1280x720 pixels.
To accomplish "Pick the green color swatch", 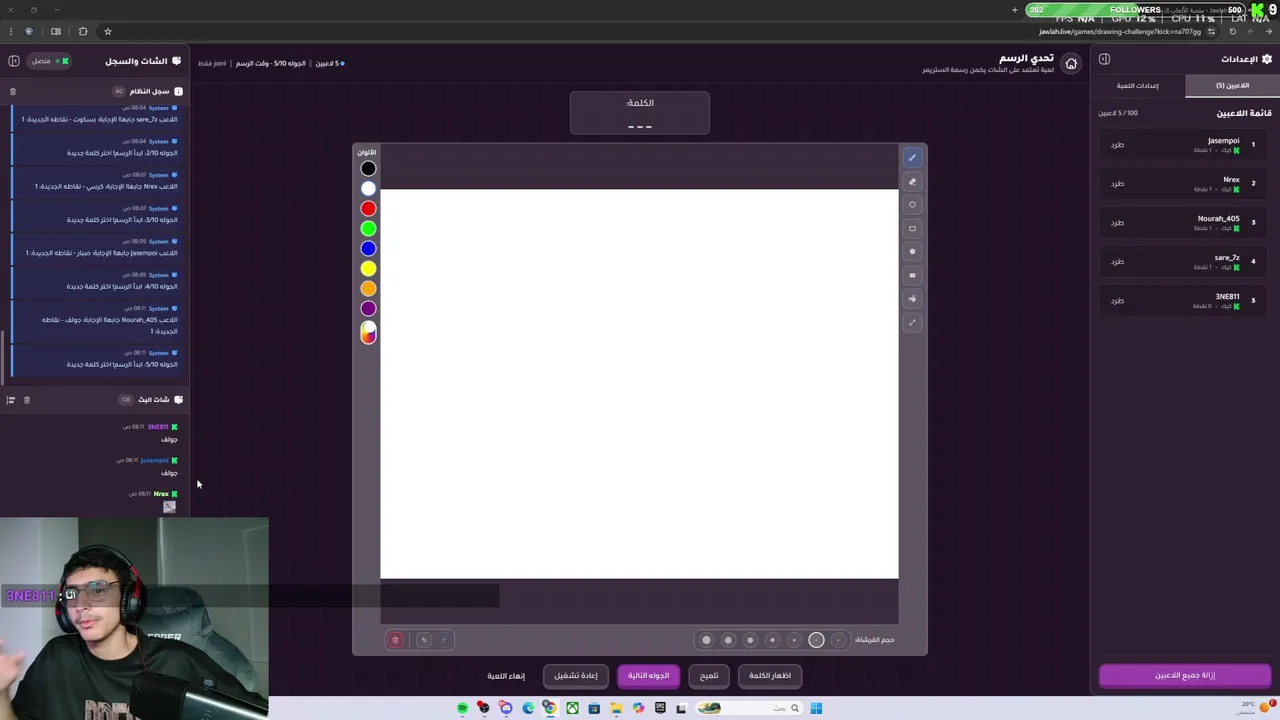I will 368,229.
